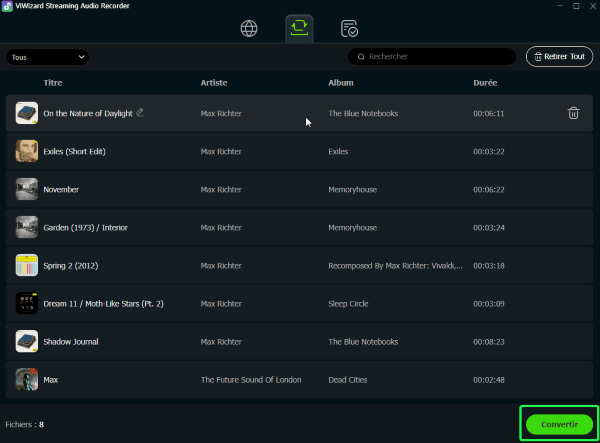Click the duration 00:06:11

[x=489, y=114]
